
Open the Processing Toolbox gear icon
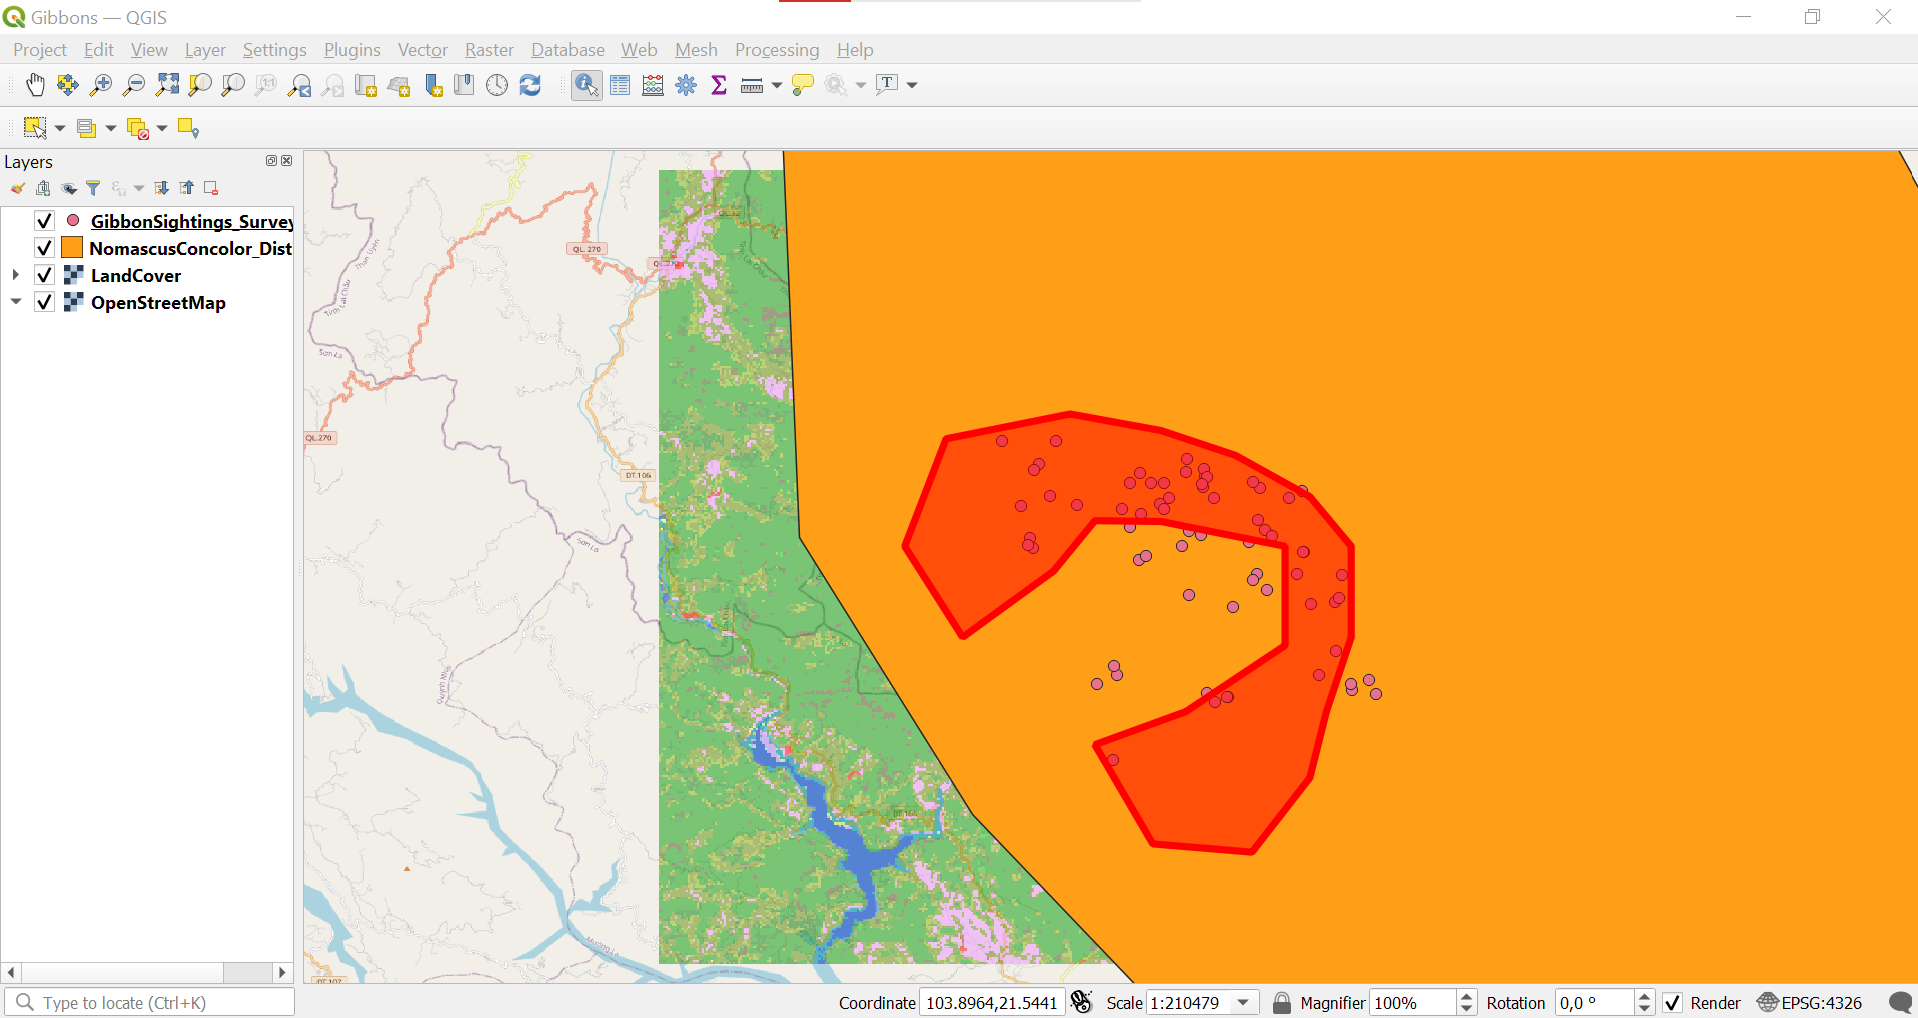click(686, 85)
